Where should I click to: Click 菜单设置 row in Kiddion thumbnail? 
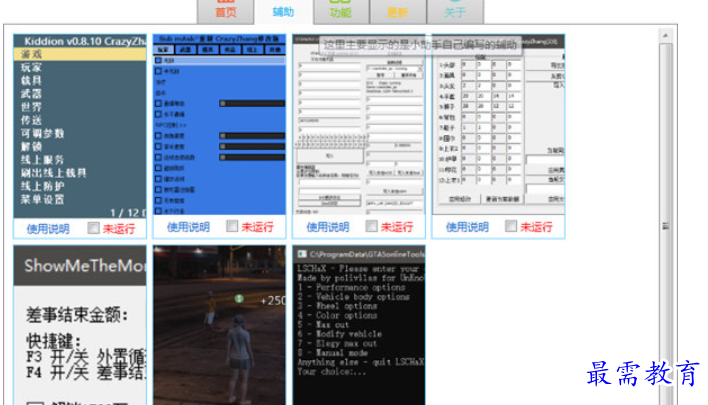tap(80, 200)
